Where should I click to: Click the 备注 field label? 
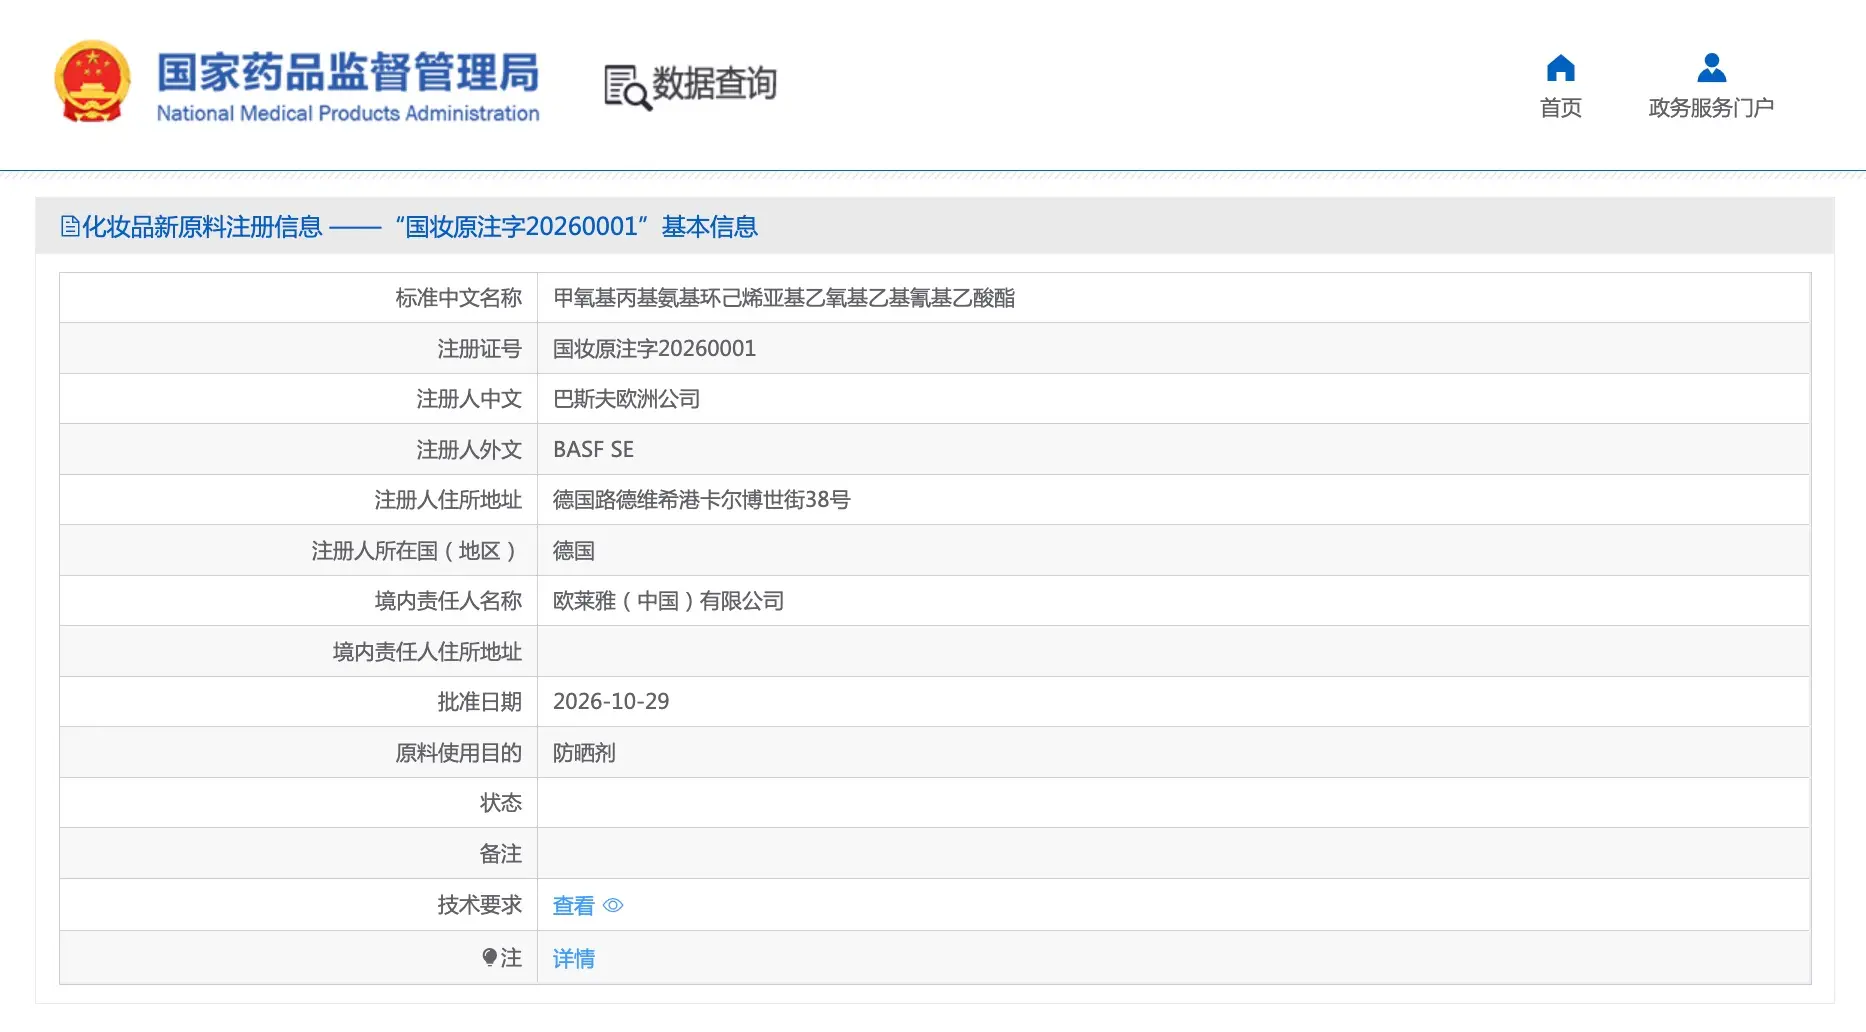[x=500, y=854]
